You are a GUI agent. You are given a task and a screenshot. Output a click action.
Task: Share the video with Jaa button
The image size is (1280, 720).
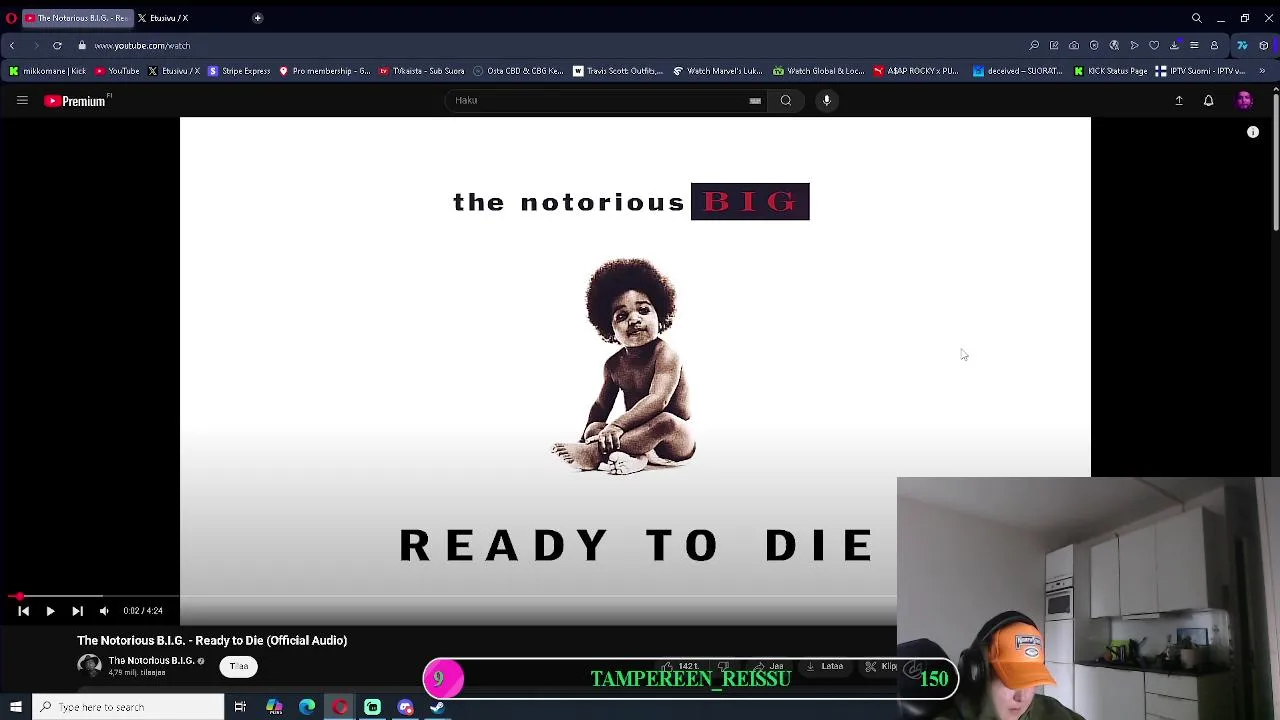(x=770, y=666)
